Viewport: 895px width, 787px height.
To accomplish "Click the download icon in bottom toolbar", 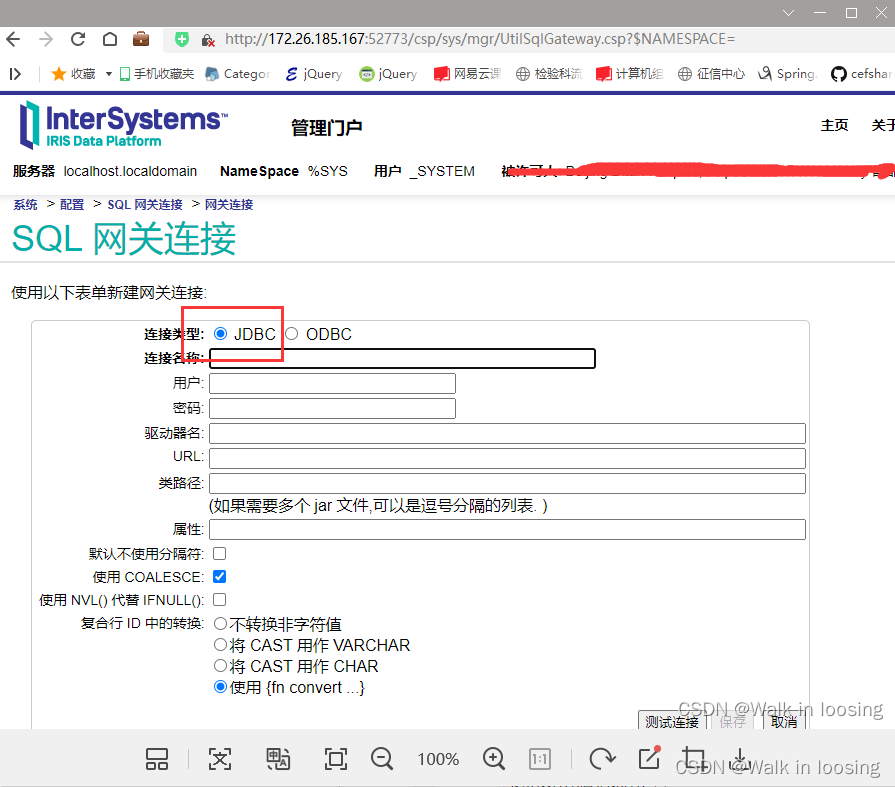I will pos(740,759).
